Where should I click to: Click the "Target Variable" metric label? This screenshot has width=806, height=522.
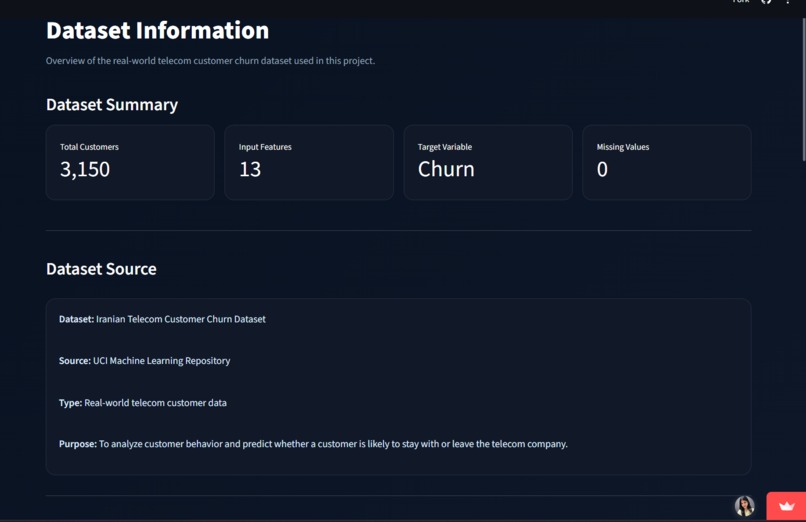[x=445, y=147]
